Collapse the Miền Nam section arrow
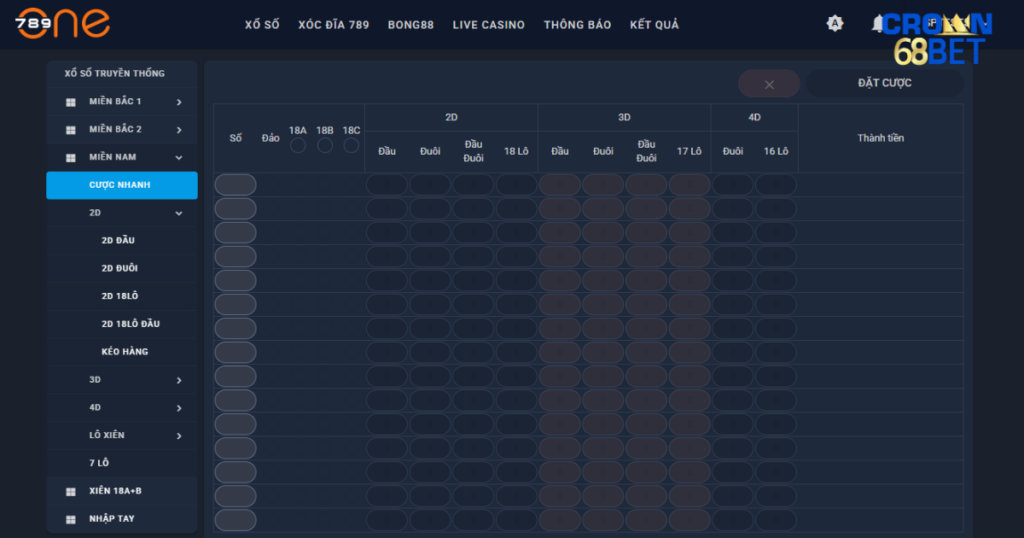 pos(179,158)
